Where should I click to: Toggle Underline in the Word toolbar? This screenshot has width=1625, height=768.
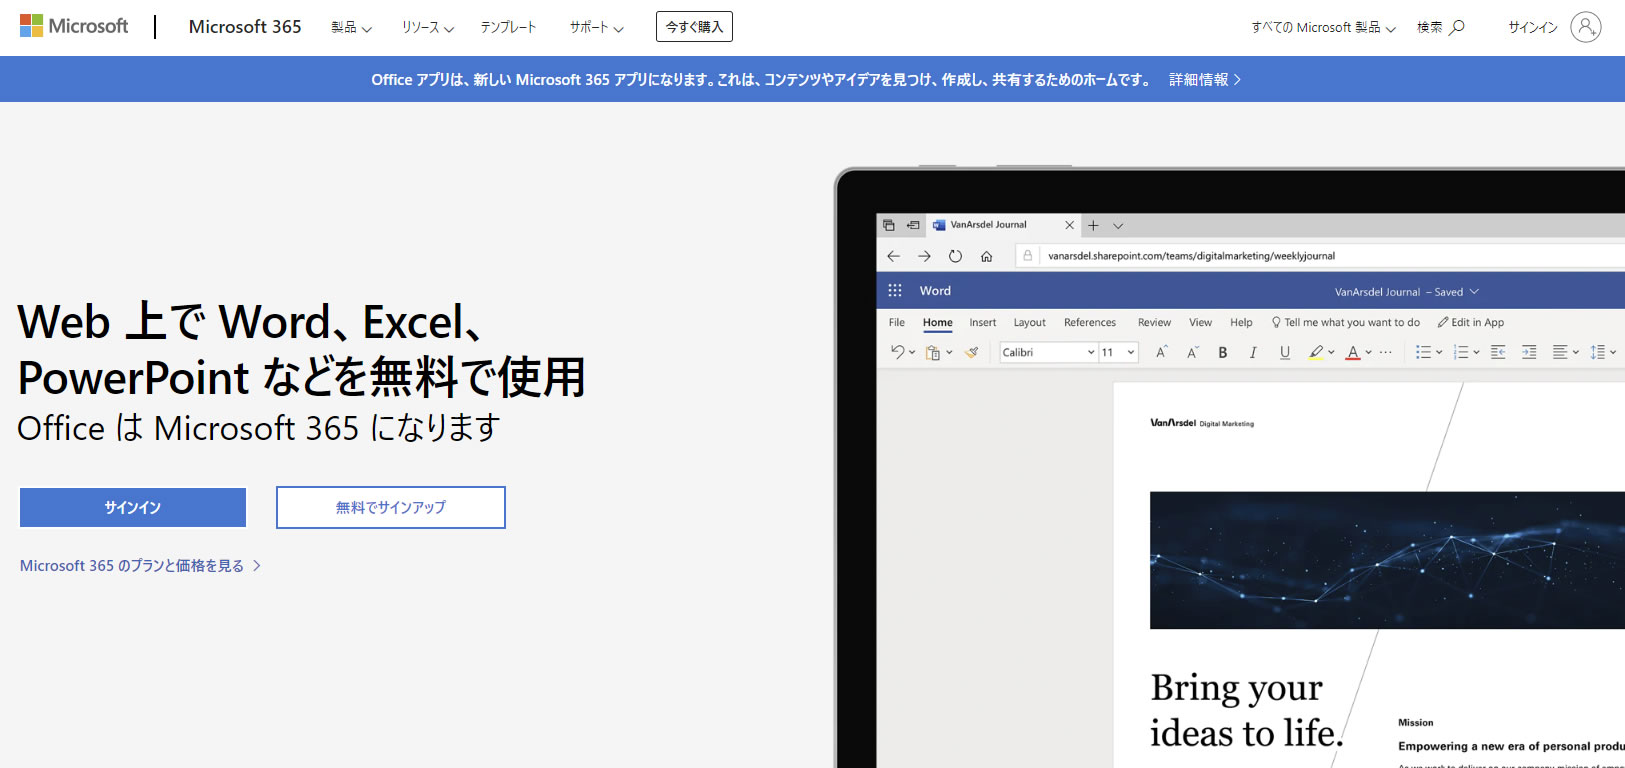tap(1285, 352)
